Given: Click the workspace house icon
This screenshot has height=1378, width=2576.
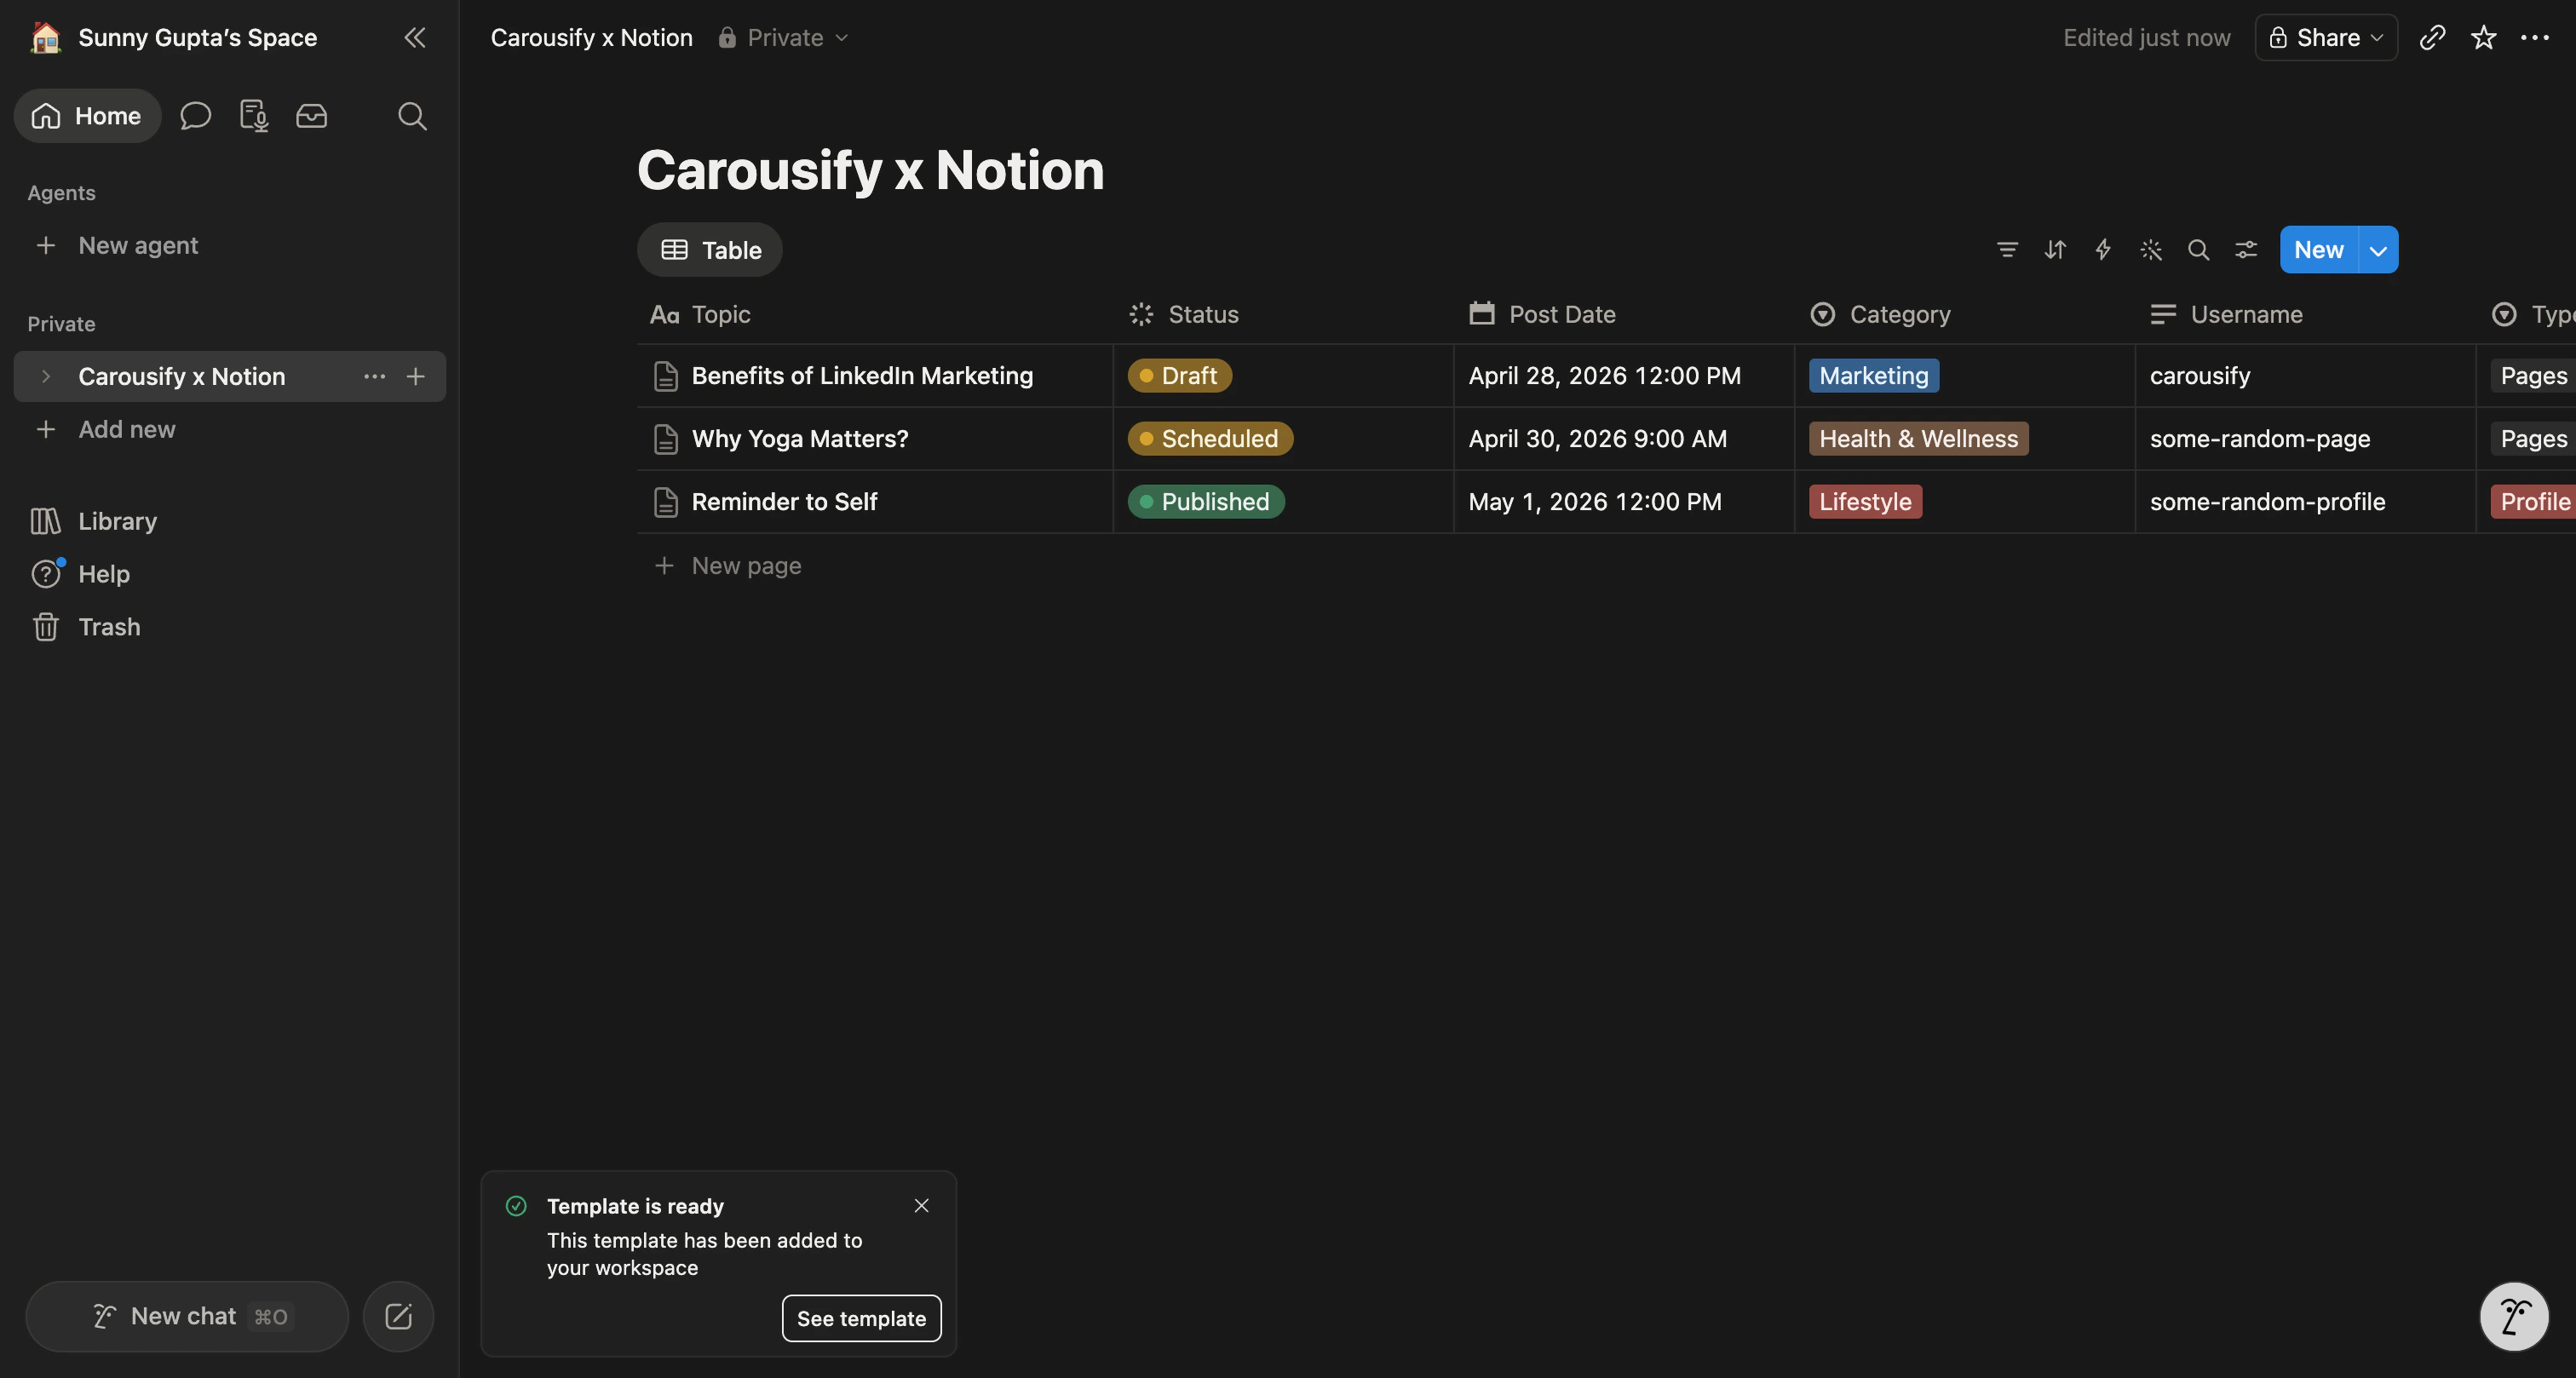Looking at the screenshot, I should pos(45,38).
